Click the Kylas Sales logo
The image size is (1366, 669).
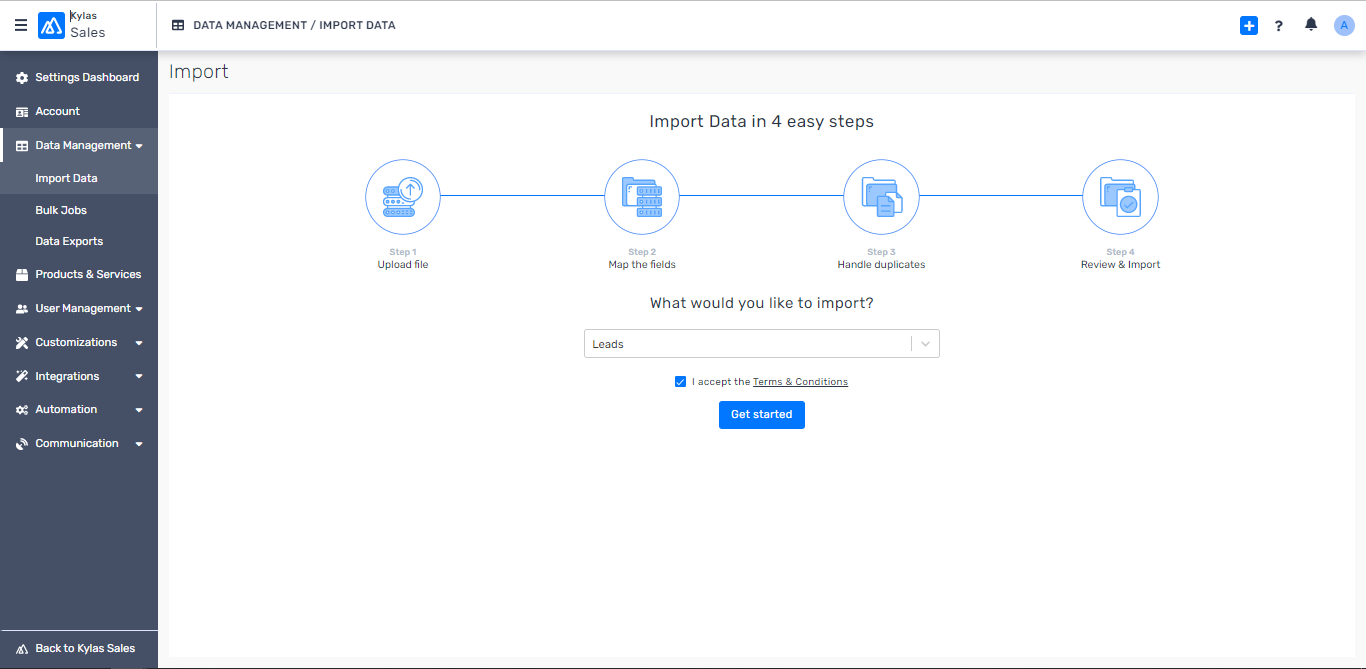point(51,25)
